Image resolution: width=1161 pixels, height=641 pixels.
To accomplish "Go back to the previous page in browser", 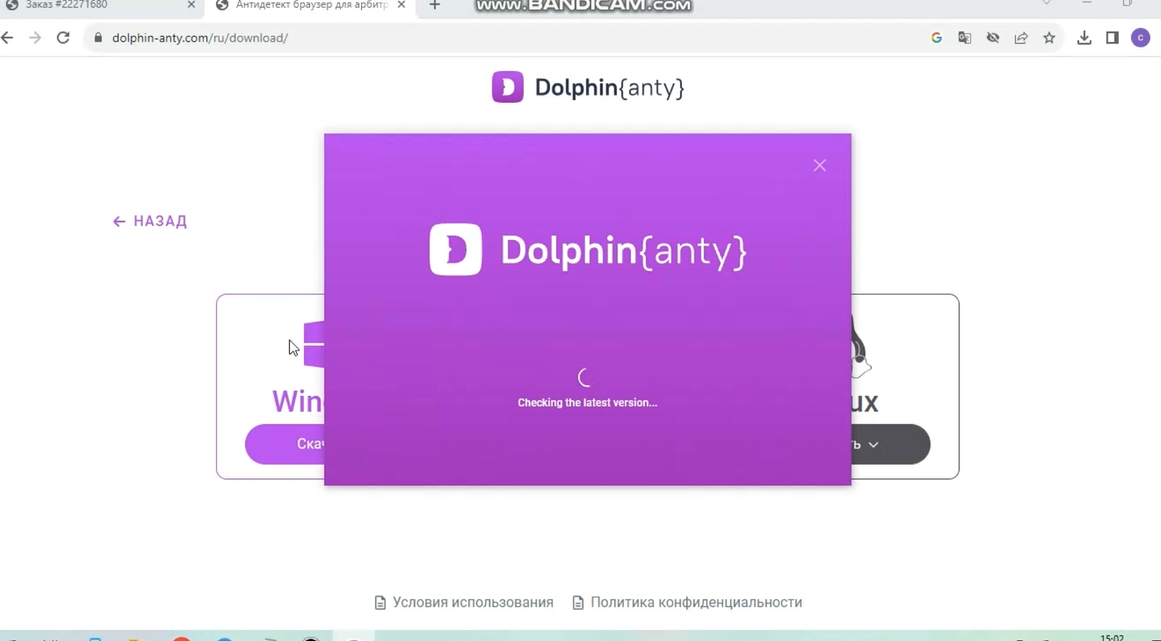I will (x=7, y=38).
